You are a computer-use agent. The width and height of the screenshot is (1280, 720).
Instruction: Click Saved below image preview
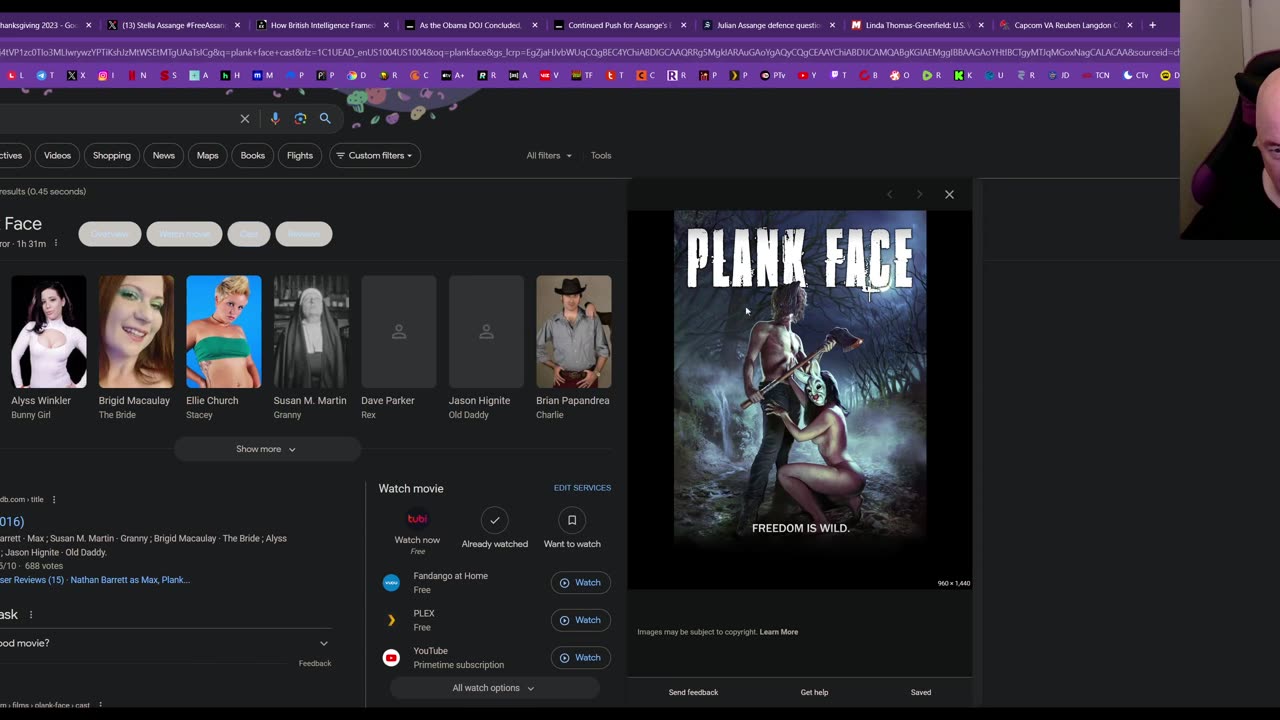point(921,692)
